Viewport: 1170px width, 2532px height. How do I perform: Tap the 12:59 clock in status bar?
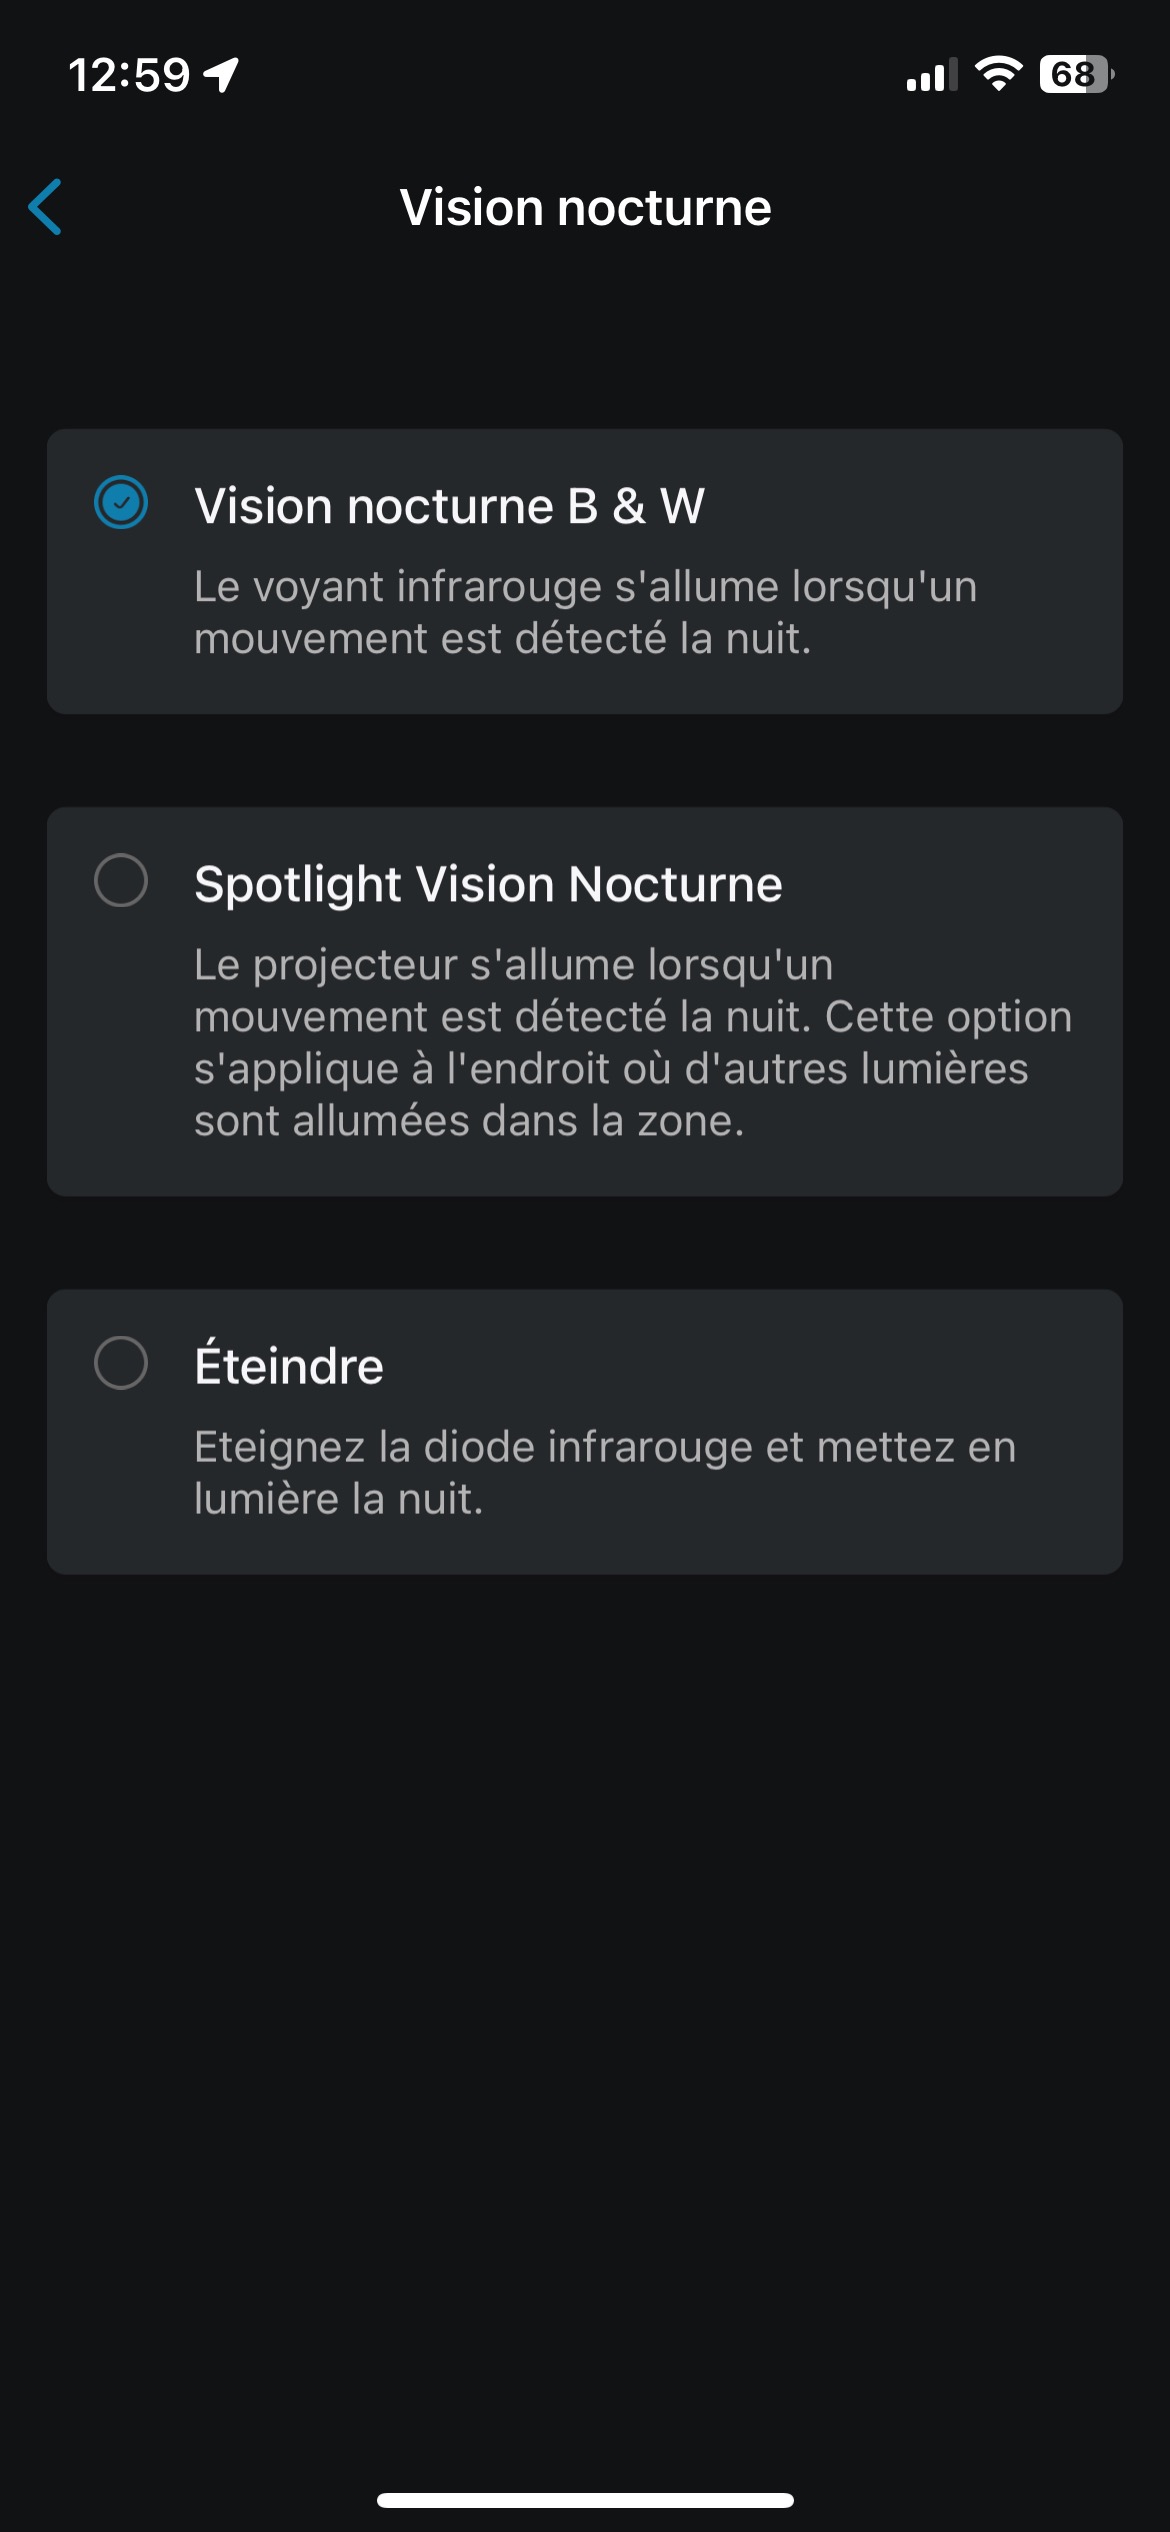click(x=129, y=75)
